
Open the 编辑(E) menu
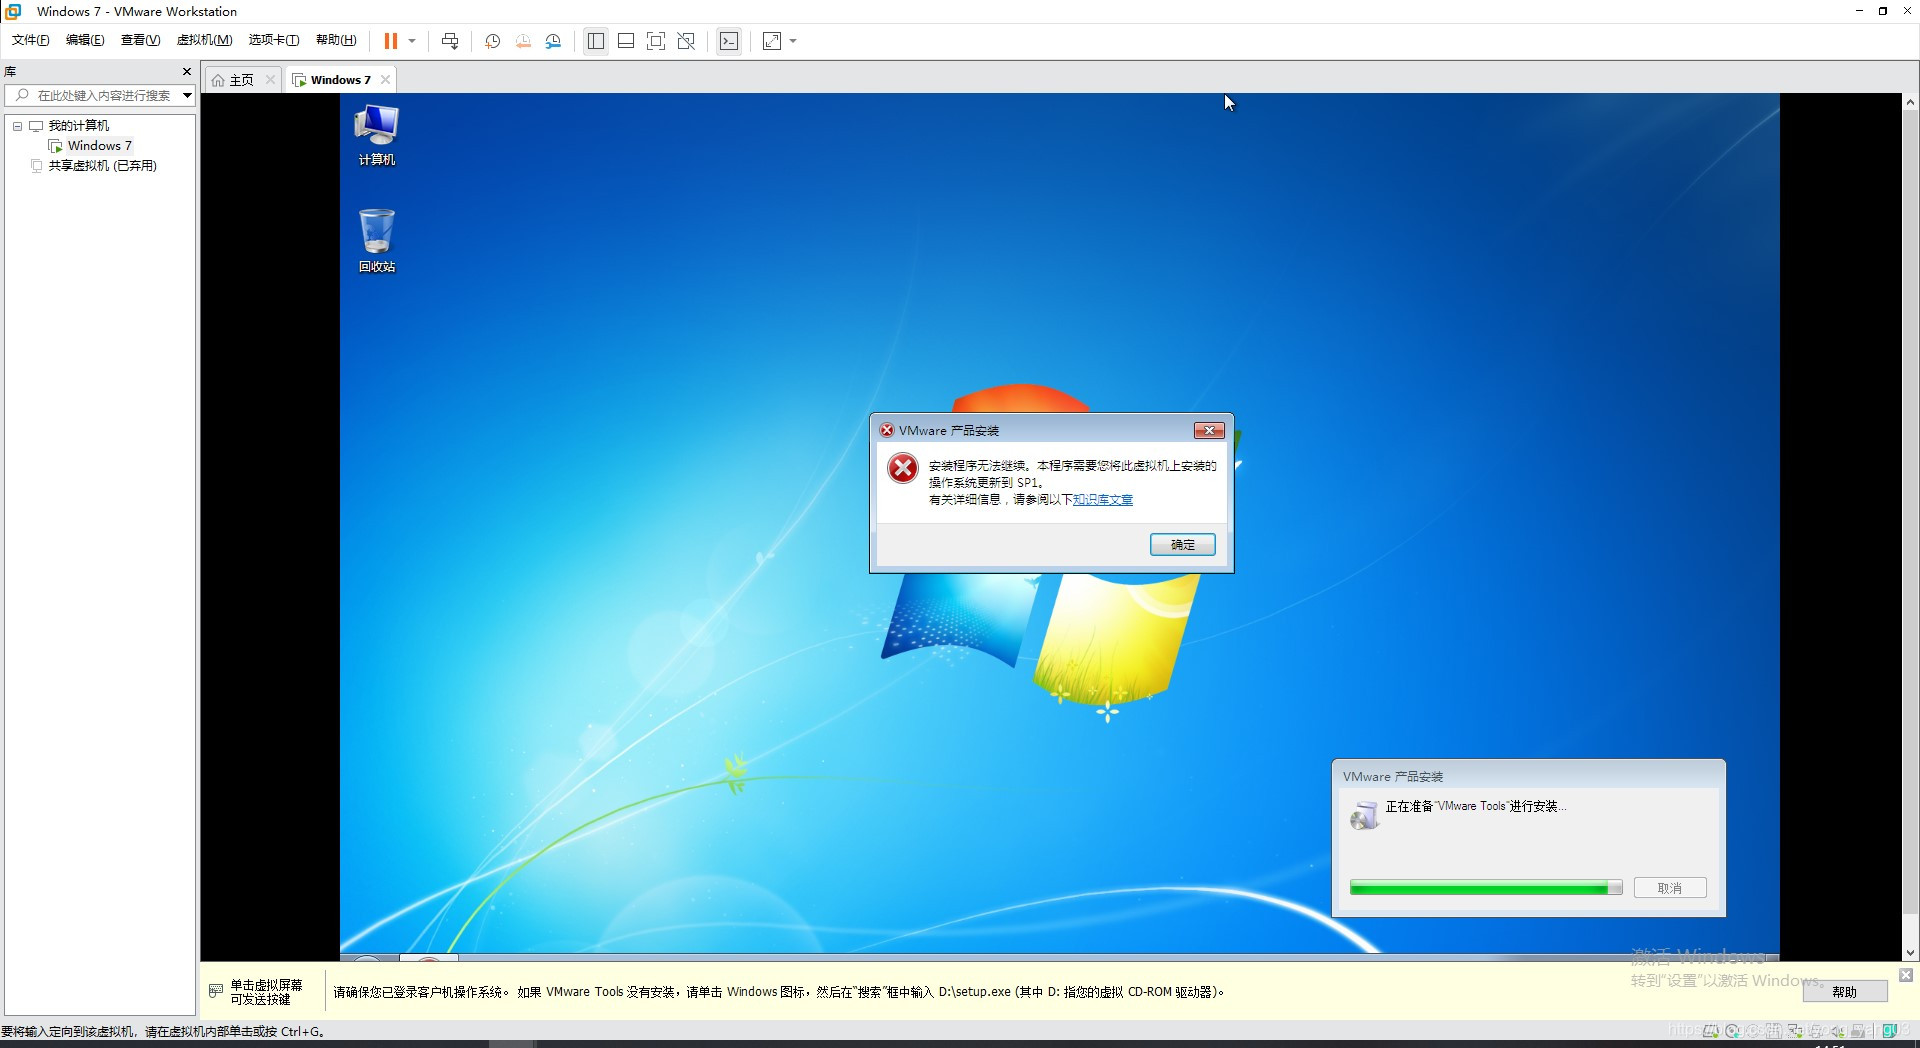point(85,40)
